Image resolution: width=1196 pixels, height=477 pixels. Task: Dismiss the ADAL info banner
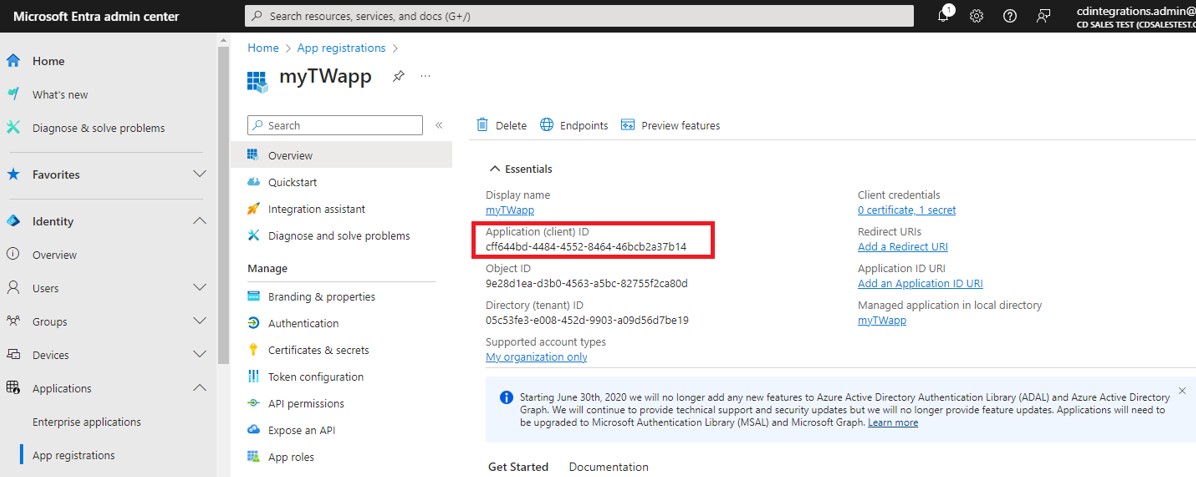click(1182, 391)
